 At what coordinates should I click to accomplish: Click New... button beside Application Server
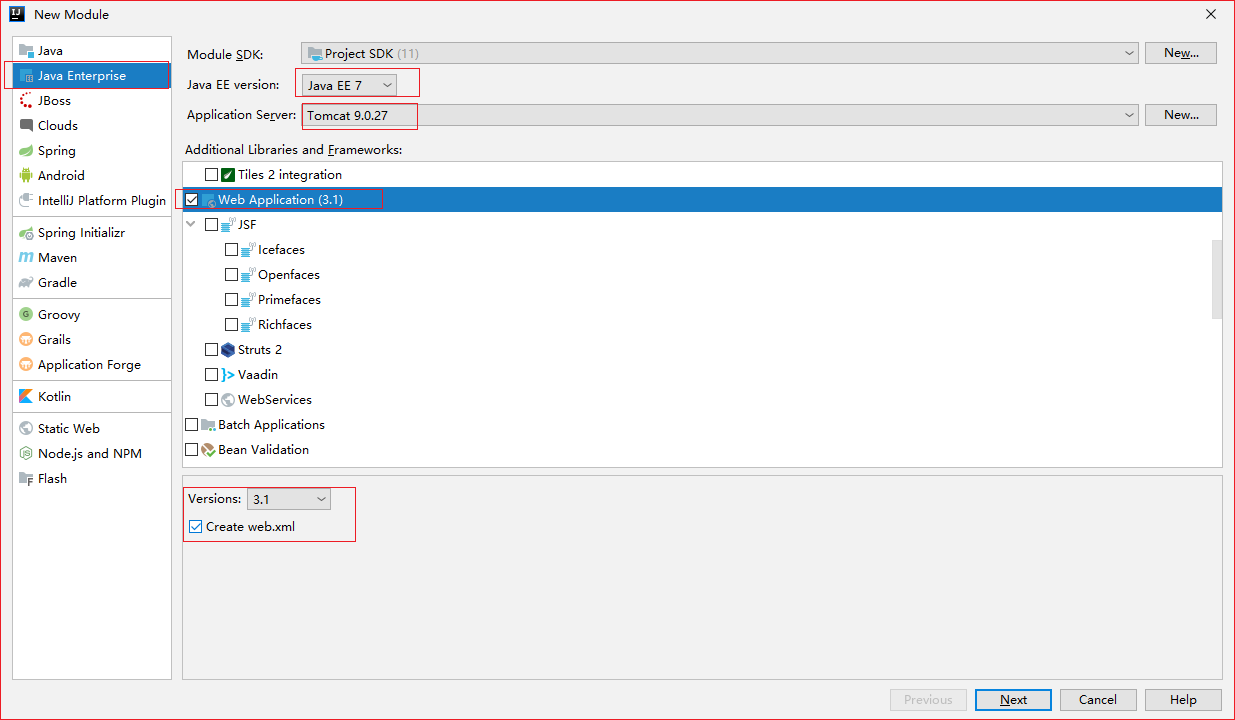1181,115
